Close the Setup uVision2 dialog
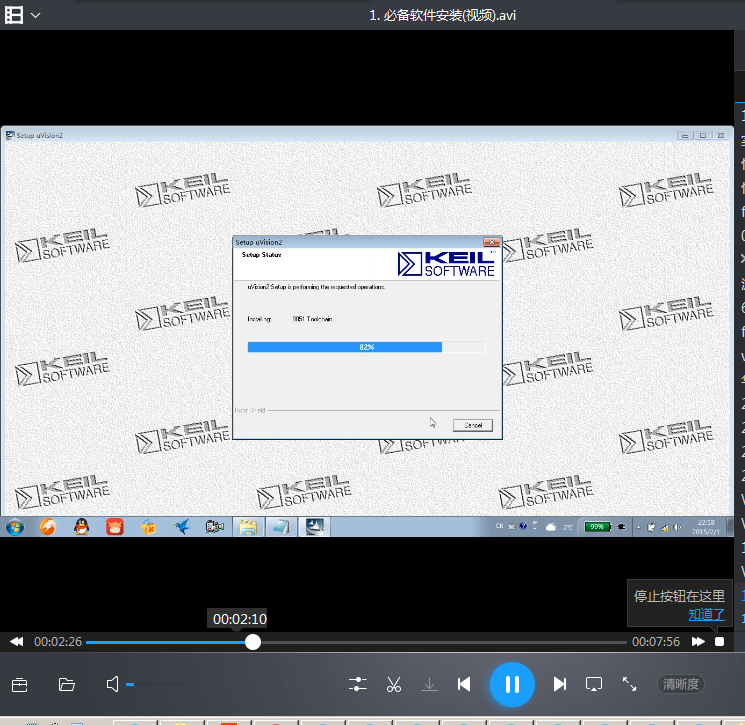The height and width of the screenshot is (725, 745). (x=491, y=242)
